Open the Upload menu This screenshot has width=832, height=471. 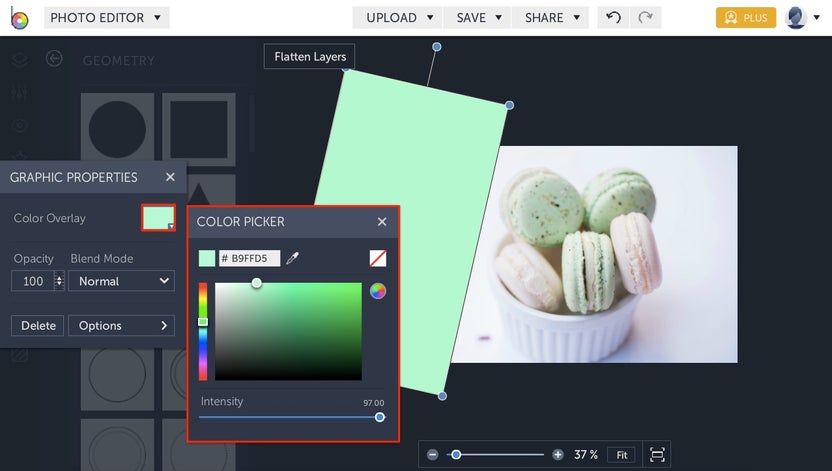click(x=397, y=18)
